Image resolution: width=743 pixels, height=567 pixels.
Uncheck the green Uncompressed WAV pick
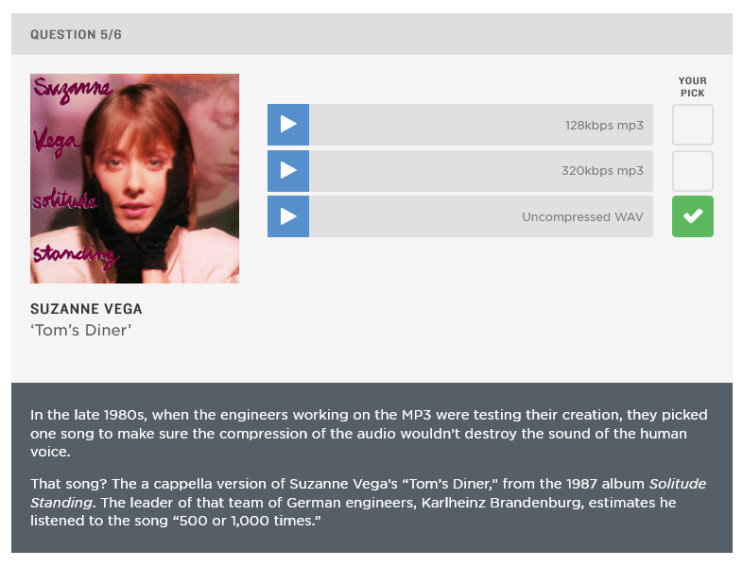[692, 217]
